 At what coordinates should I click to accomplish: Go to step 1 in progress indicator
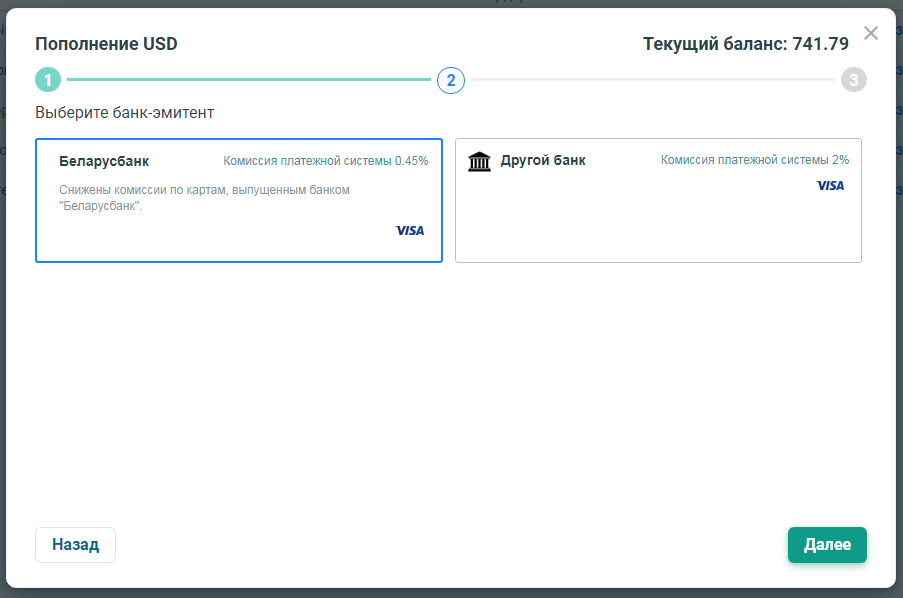pyautogui.click(x=48, y=80)
